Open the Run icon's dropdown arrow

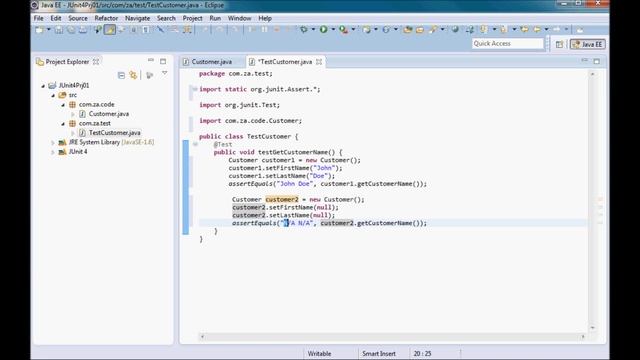click(333, 29)
